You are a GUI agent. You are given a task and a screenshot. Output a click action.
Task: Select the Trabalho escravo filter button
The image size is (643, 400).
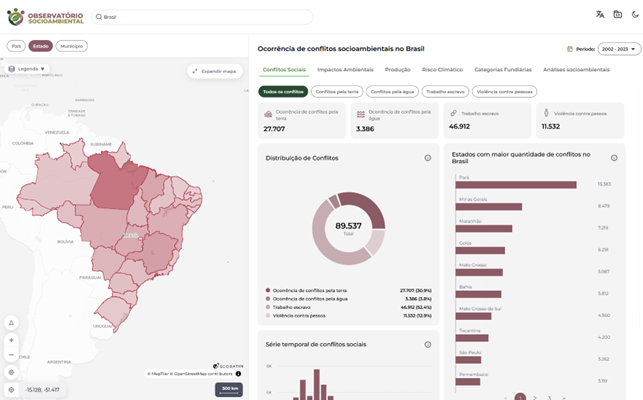[x=445, y=91]
